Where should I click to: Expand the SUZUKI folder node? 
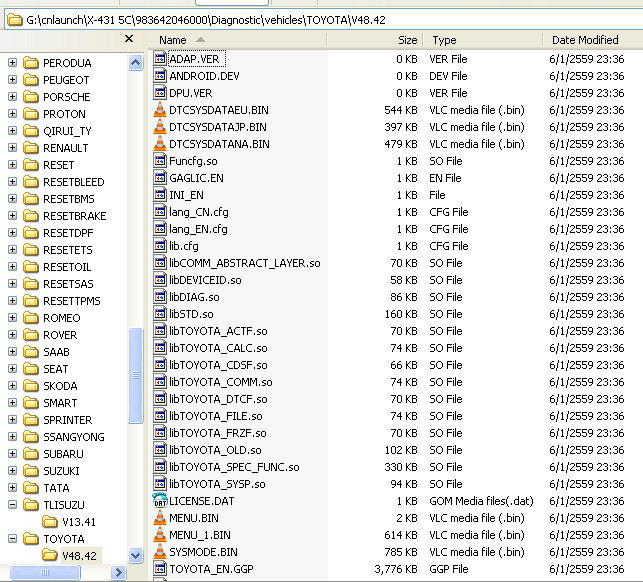pos(13,471)
